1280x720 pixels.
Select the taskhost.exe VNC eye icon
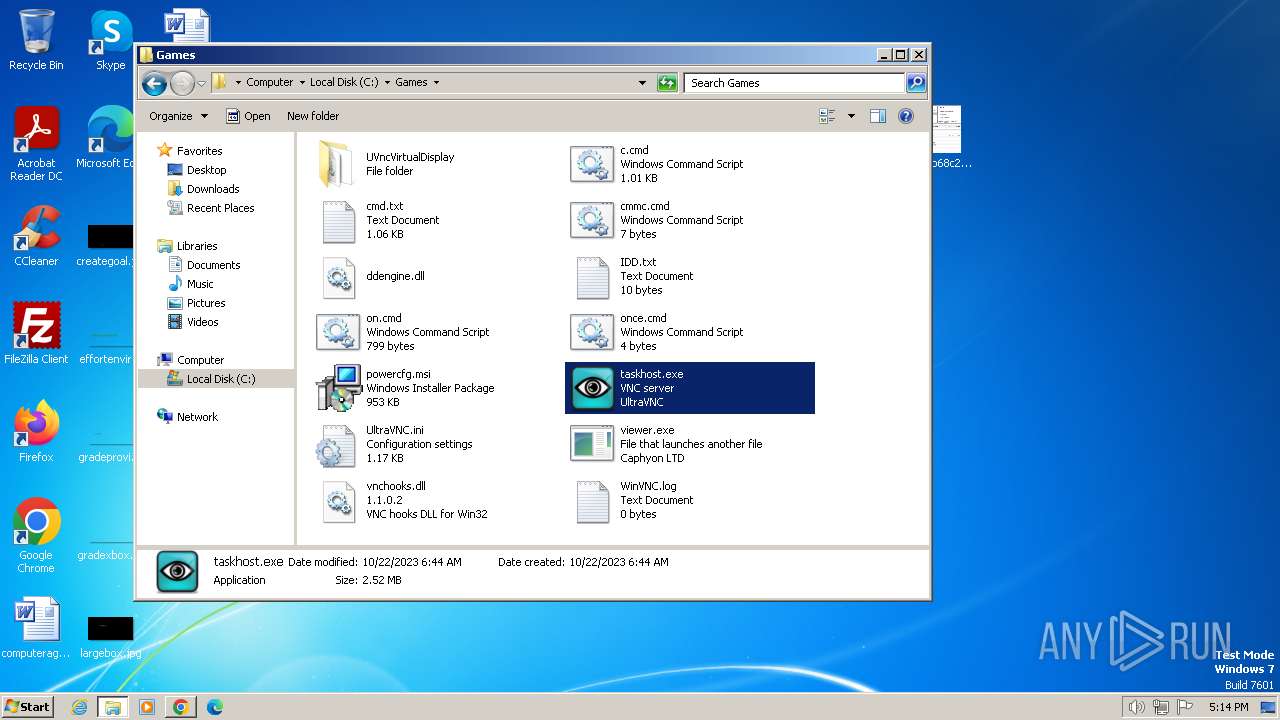592,388
